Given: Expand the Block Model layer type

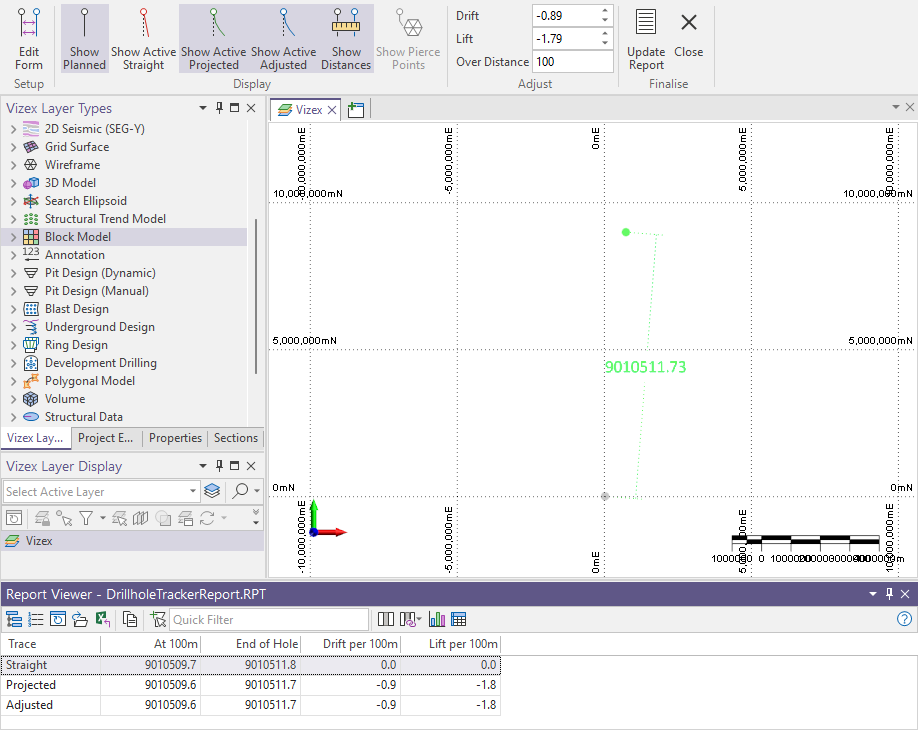Looking at the screenshot, I should (x=13, y=237).
